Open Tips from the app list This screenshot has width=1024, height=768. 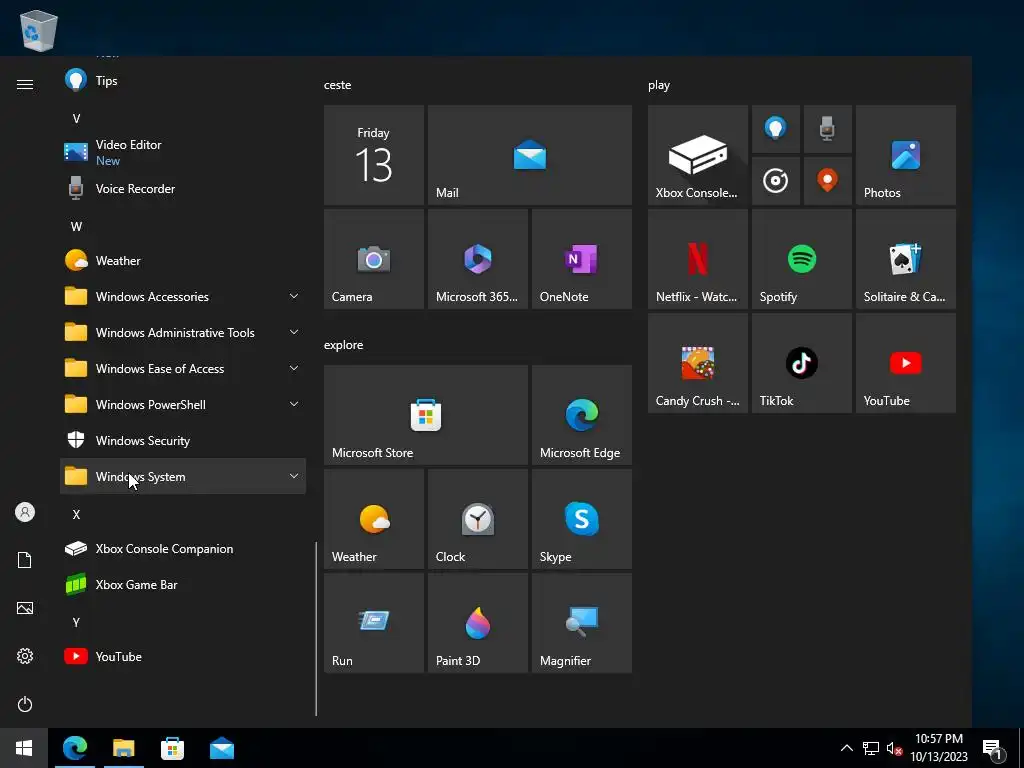[x=183, y=80]
